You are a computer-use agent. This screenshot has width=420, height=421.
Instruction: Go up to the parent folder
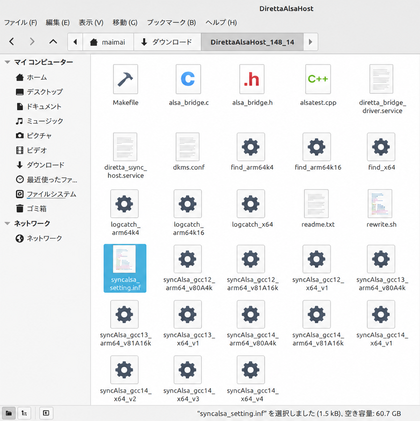point(53,42)
